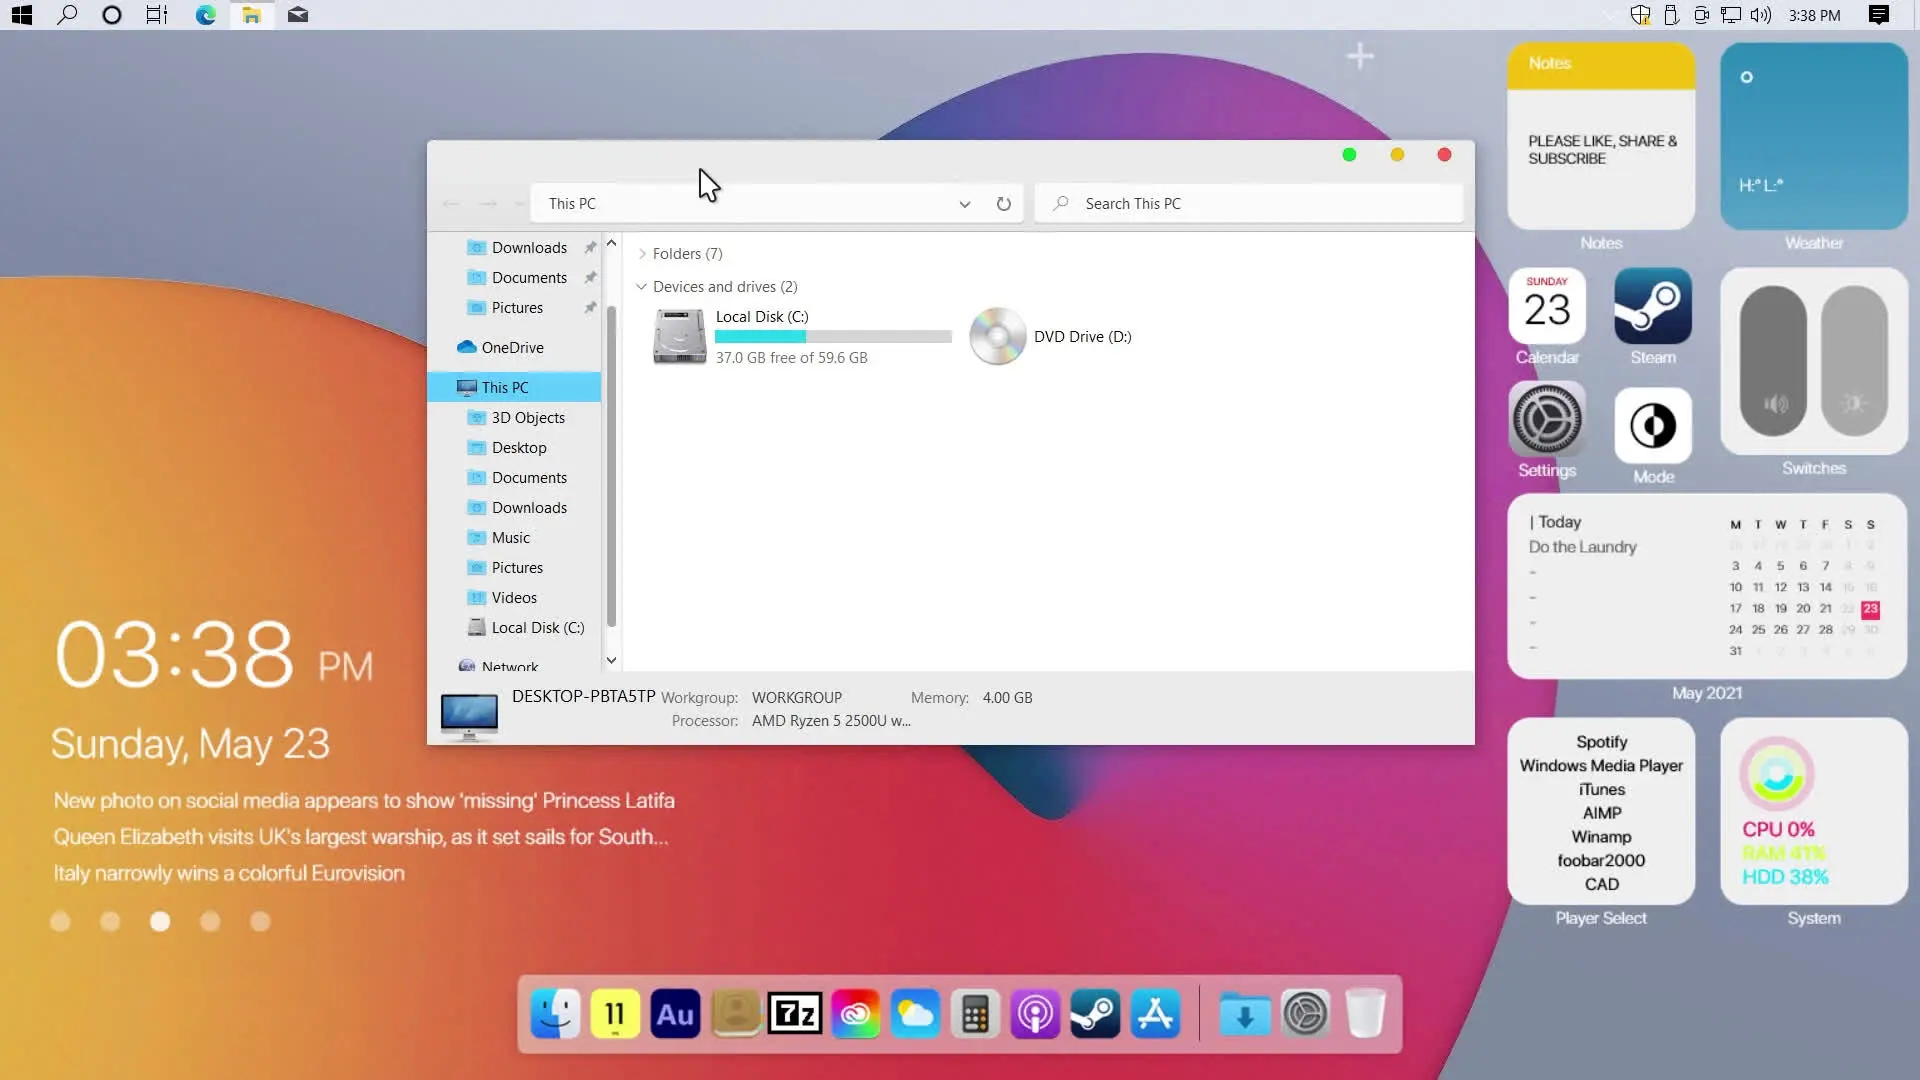Open the Podcasts icon in the dock
The height and width of the screenshot is (1080, 1920).
click(x=1035, y=1015)
